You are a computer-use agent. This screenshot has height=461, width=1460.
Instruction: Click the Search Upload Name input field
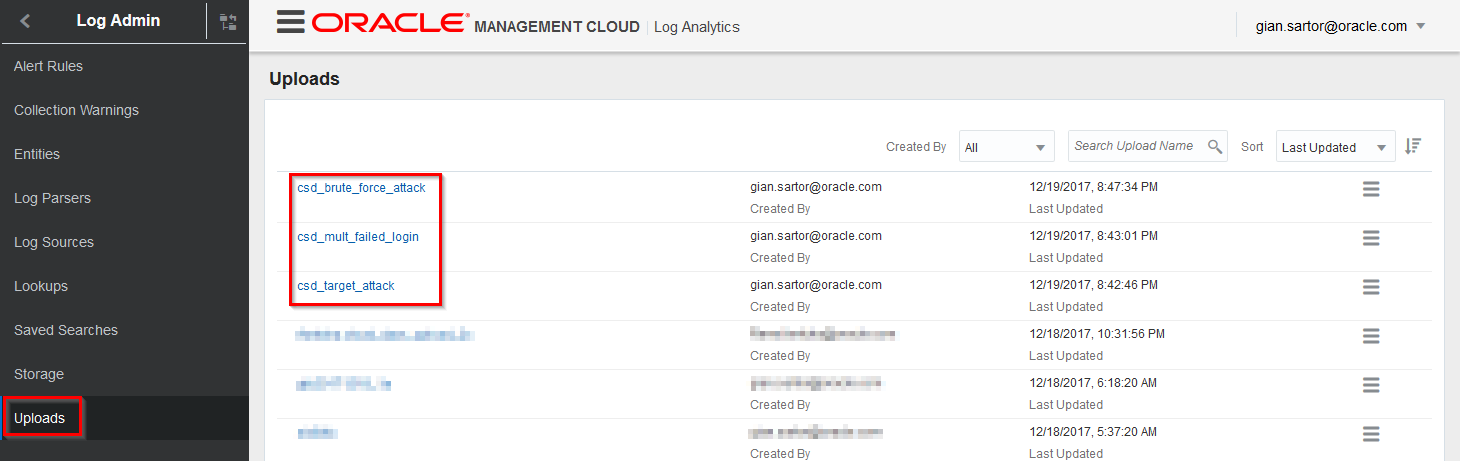(x=1136, y=146)
